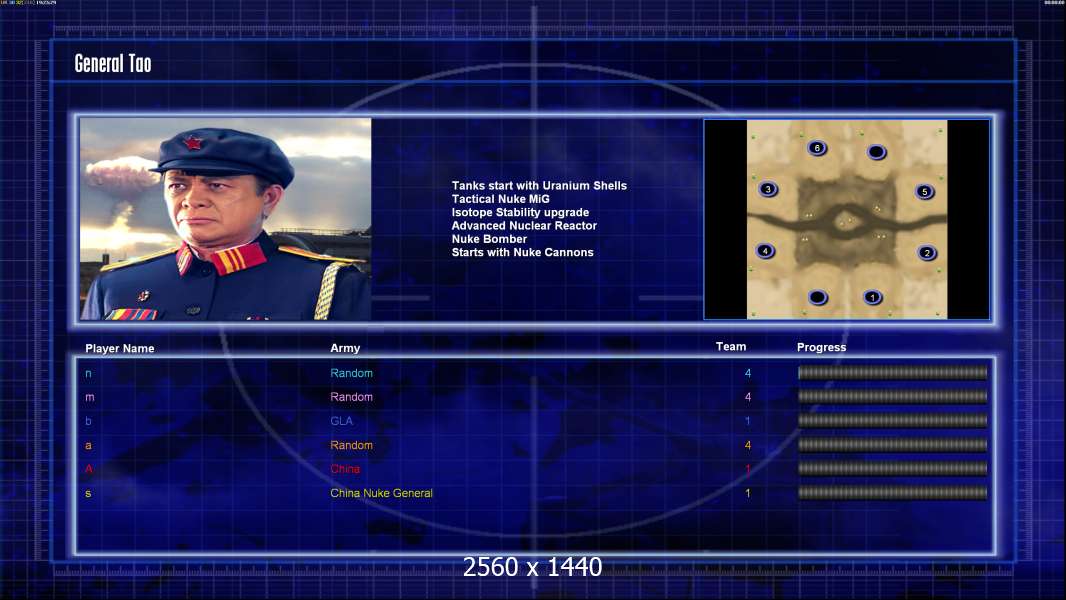
Task: Click start position marker 2 on the map
Action: click(x=927, y=253)
